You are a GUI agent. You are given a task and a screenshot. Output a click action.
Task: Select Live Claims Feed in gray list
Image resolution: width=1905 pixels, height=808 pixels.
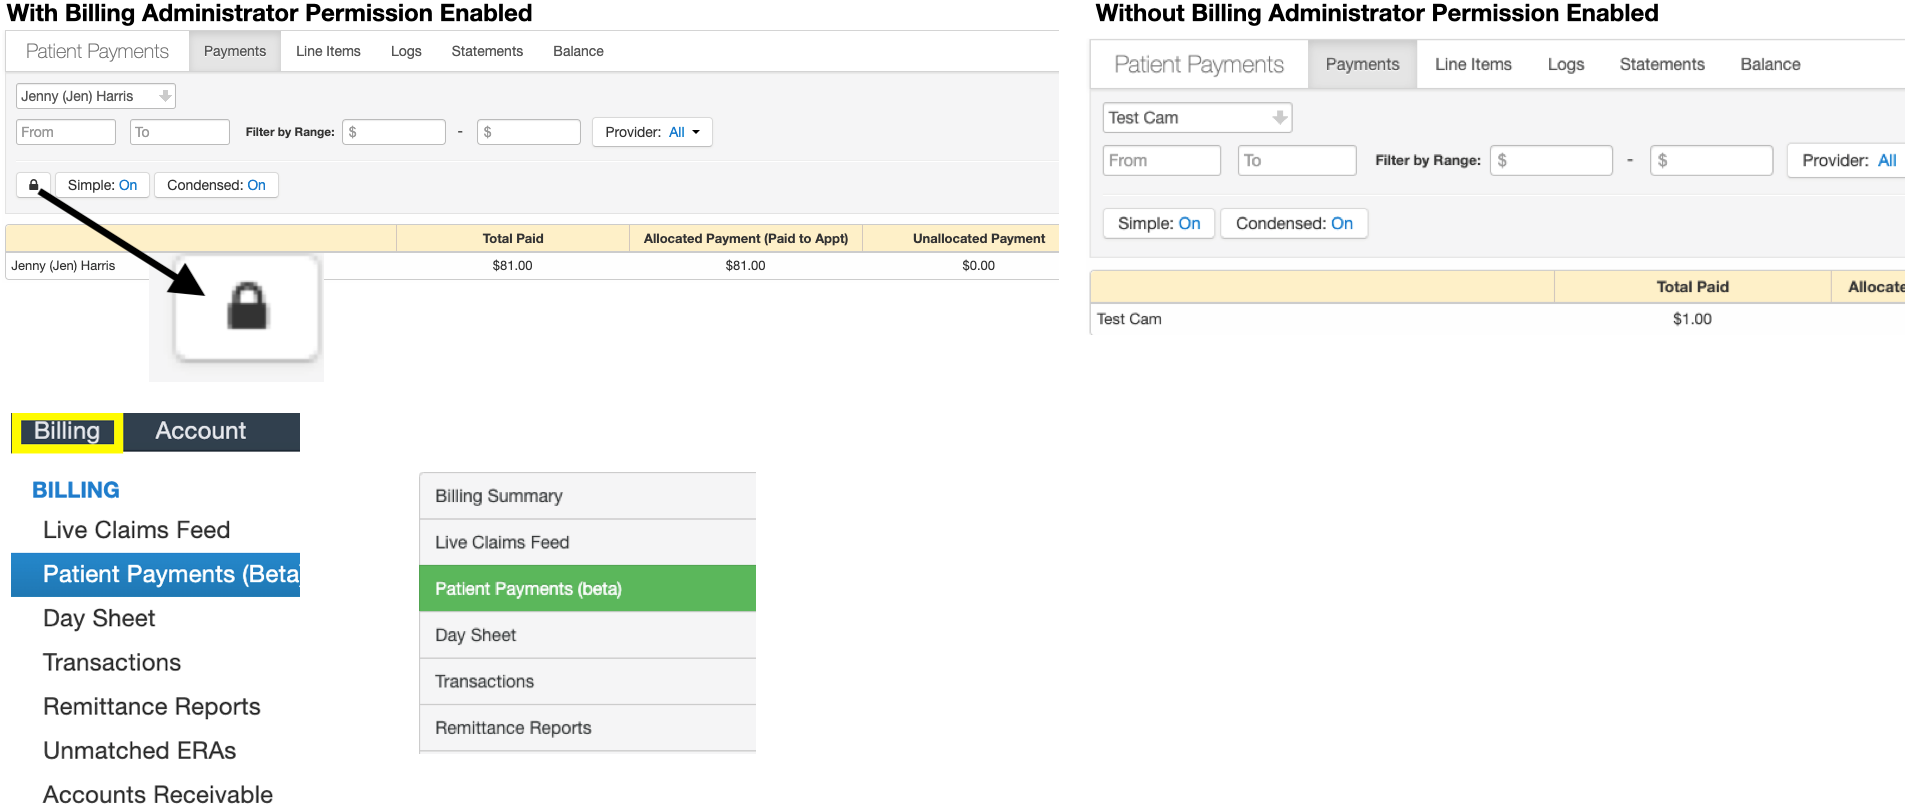[588, 542]
